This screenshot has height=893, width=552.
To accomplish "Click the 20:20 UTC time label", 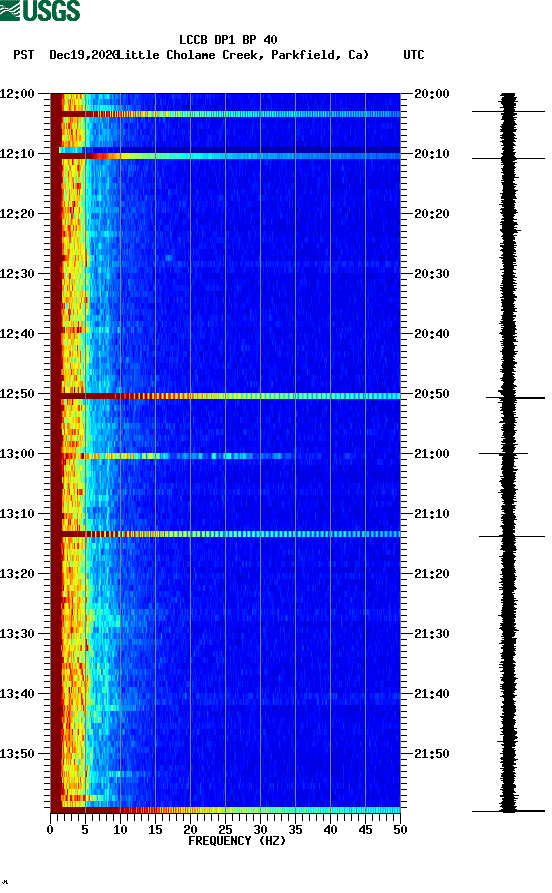I will (x=432, y=214).
